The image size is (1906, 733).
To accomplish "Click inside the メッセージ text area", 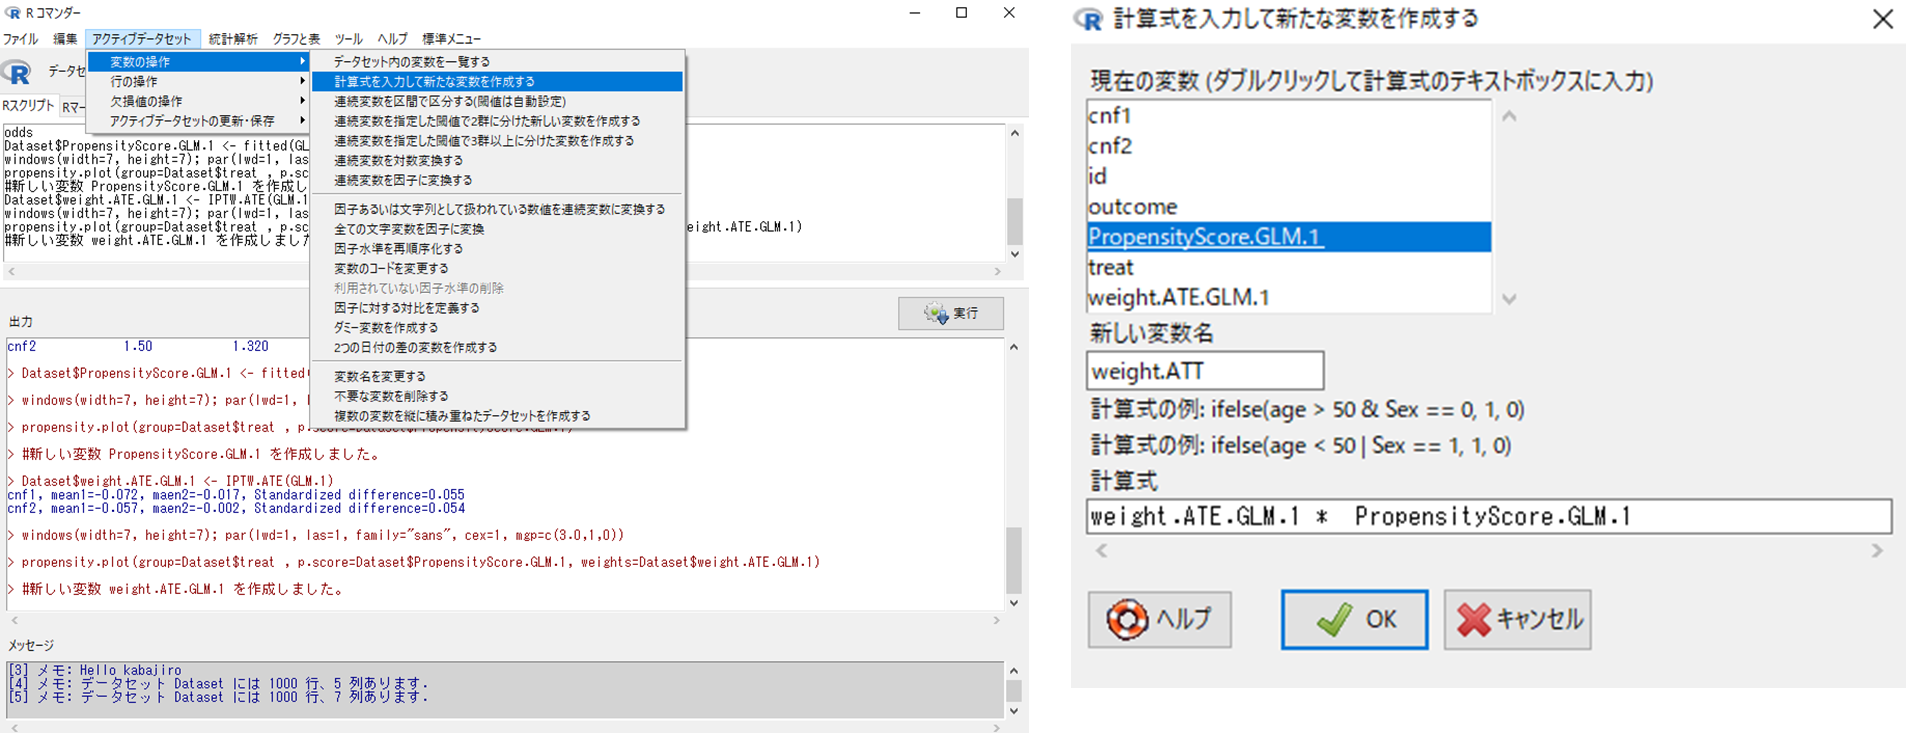I will click(x=504, y=689).
